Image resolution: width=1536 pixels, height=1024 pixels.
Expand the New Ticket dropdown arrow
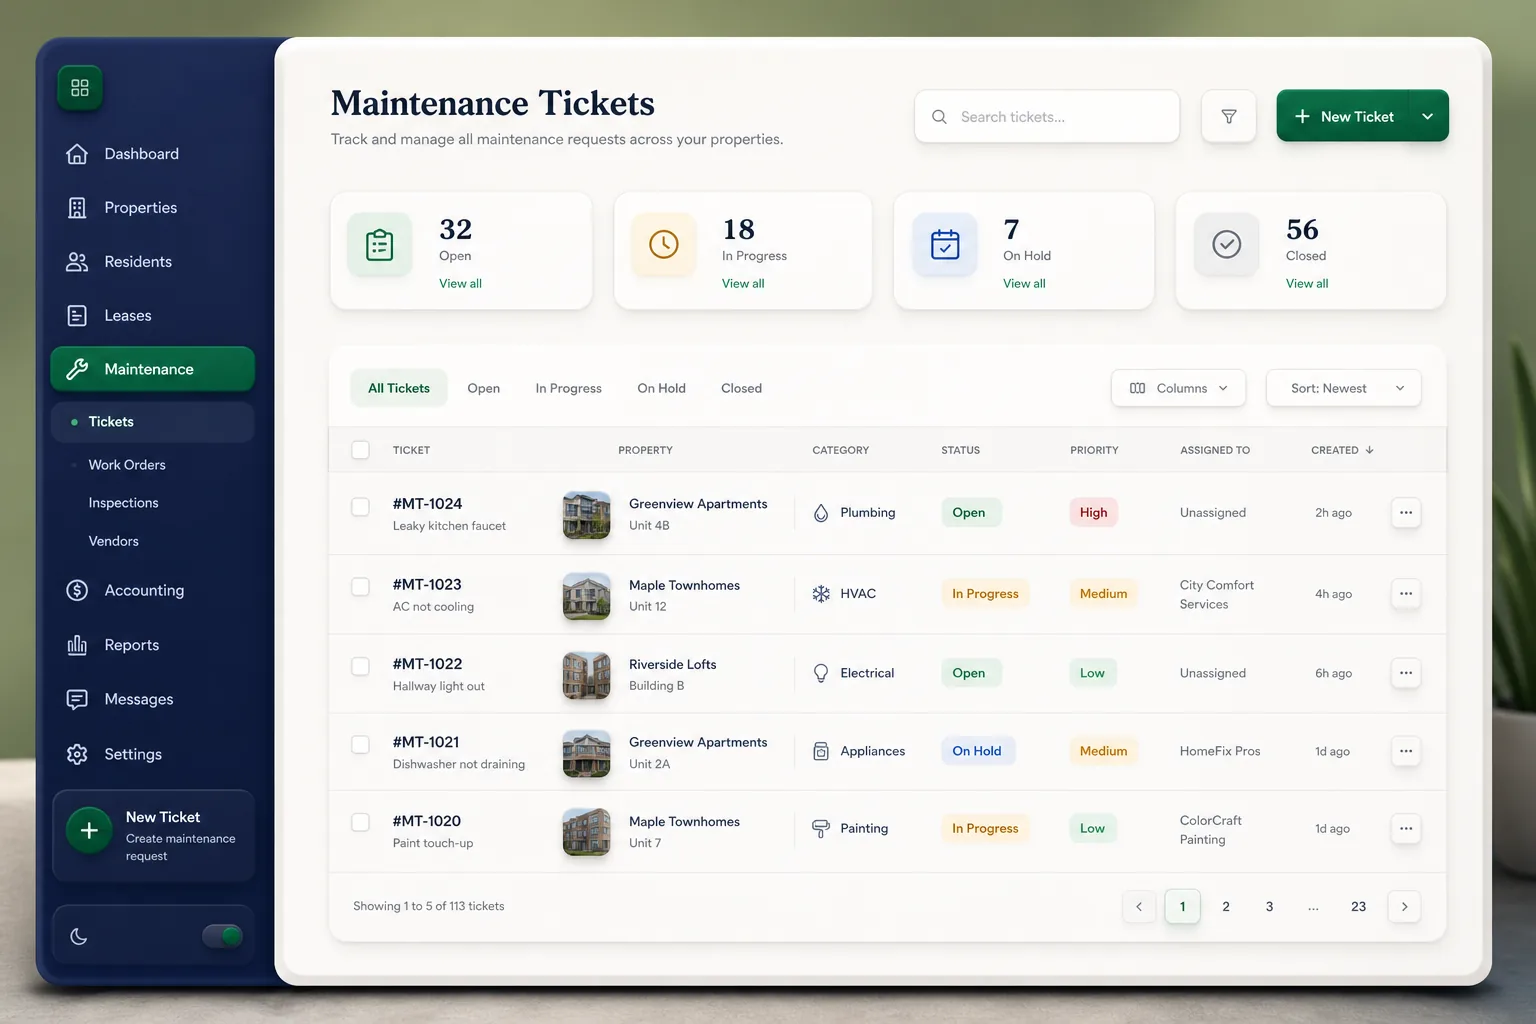pyautogui.click(x=1428, y=117)
